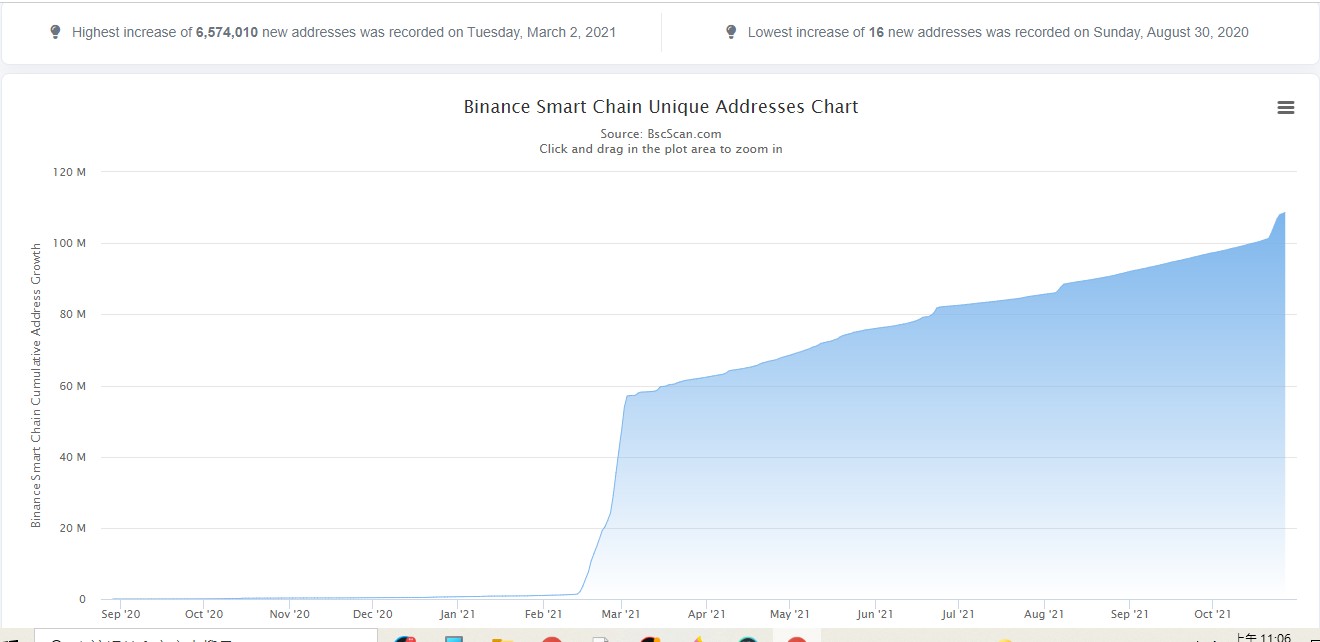Click the Feb '21 x-axis label
This screenshot has width=1320, height=642.
(543, 615)
